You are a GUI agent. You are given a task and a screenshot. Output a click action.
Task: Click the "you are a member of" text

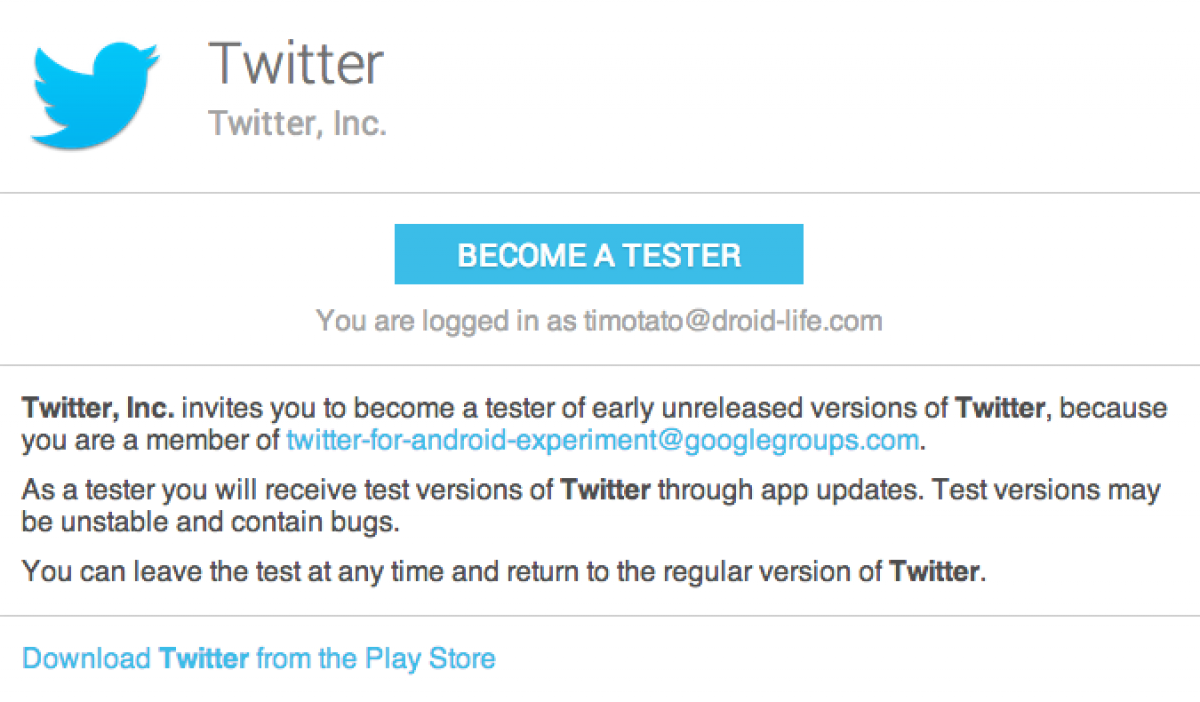point(150,440)
